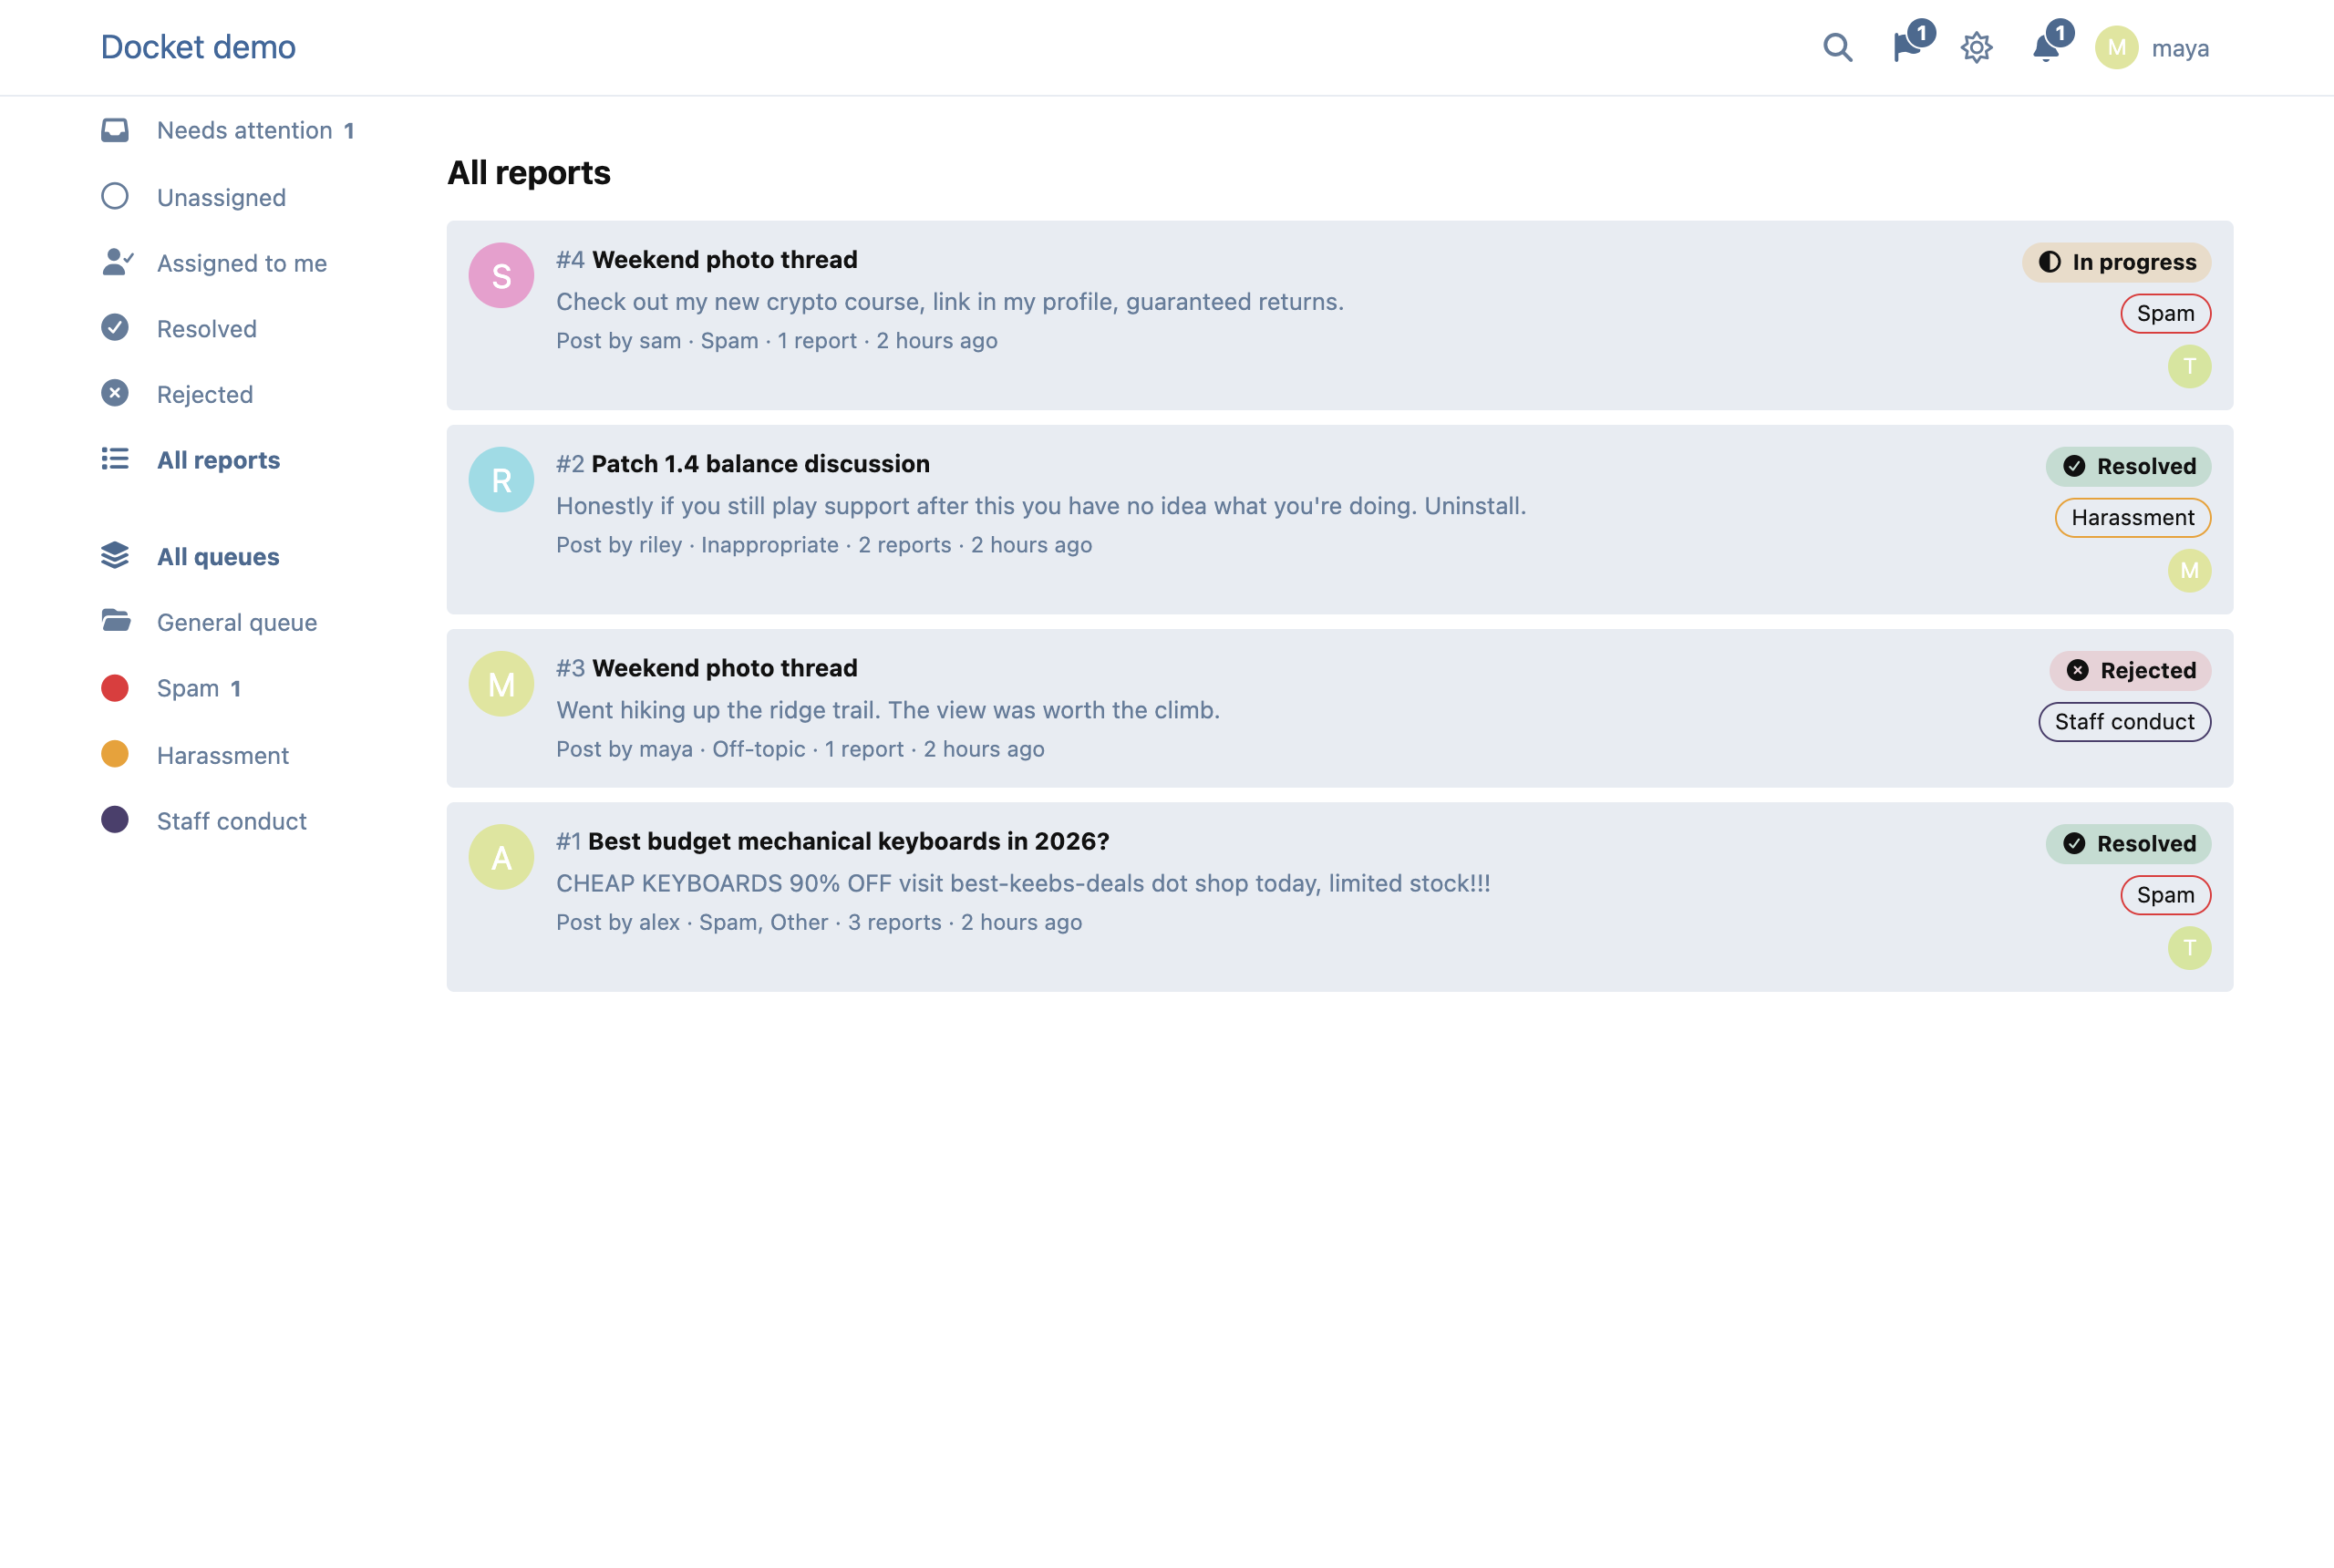2334x1568 pixels.
Task: Click sam's S avatar on report #4
Action: pyautogui.click(x=501, y=276)
